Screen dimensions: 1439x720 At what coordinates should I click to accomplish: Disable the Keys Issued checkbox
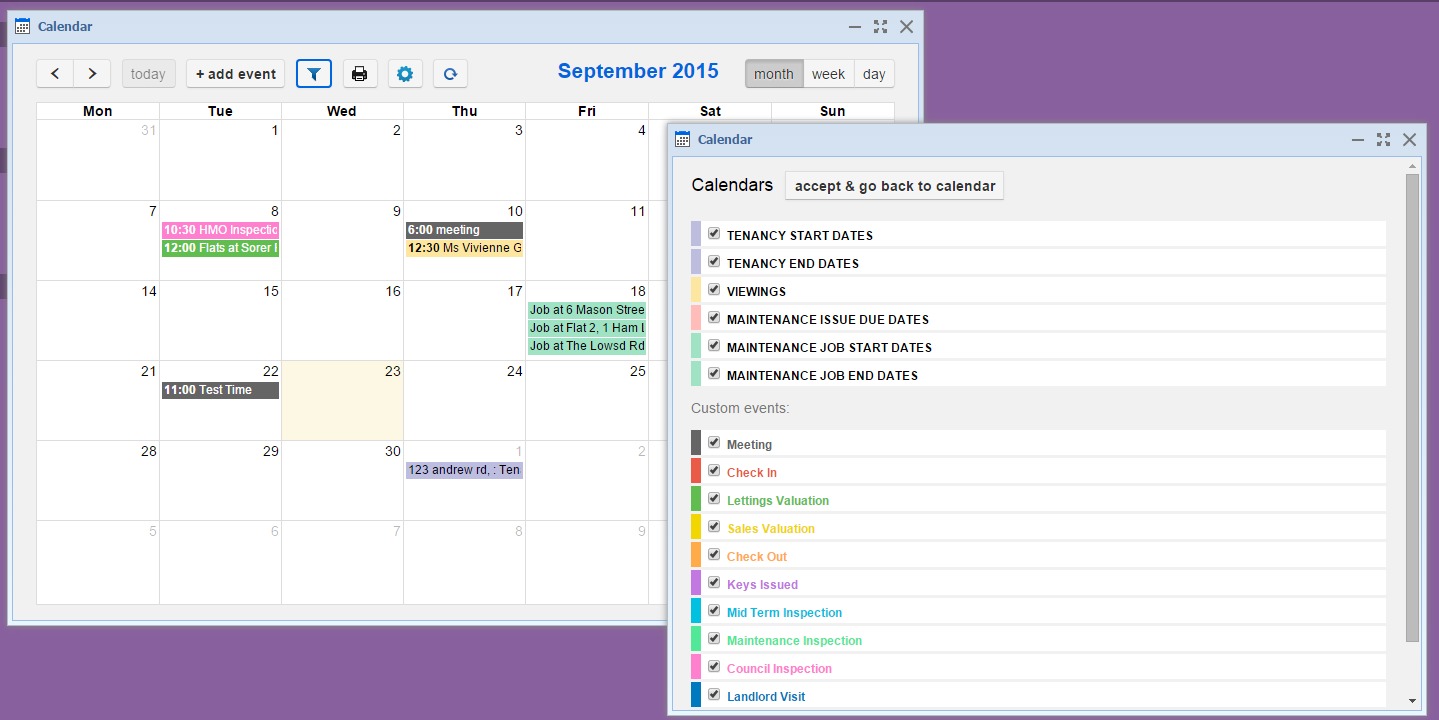coord(714,583)
